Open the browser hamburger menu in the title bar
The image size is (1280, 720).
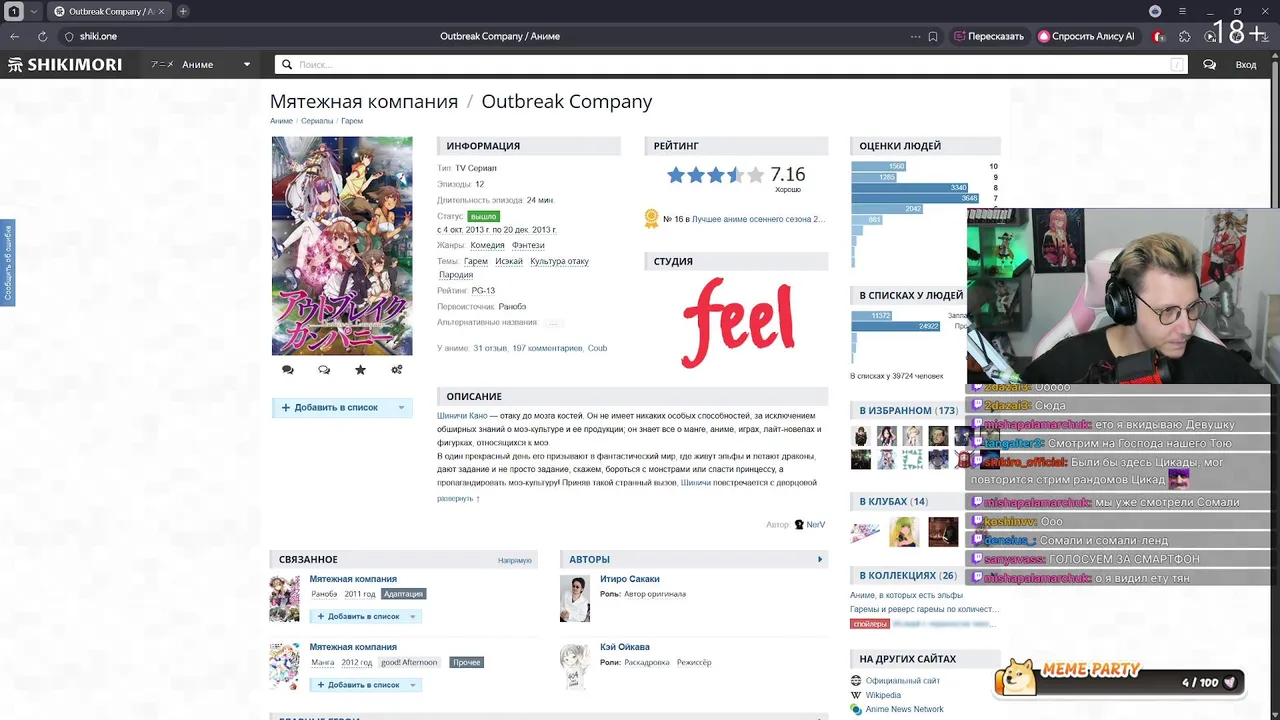1182,11
